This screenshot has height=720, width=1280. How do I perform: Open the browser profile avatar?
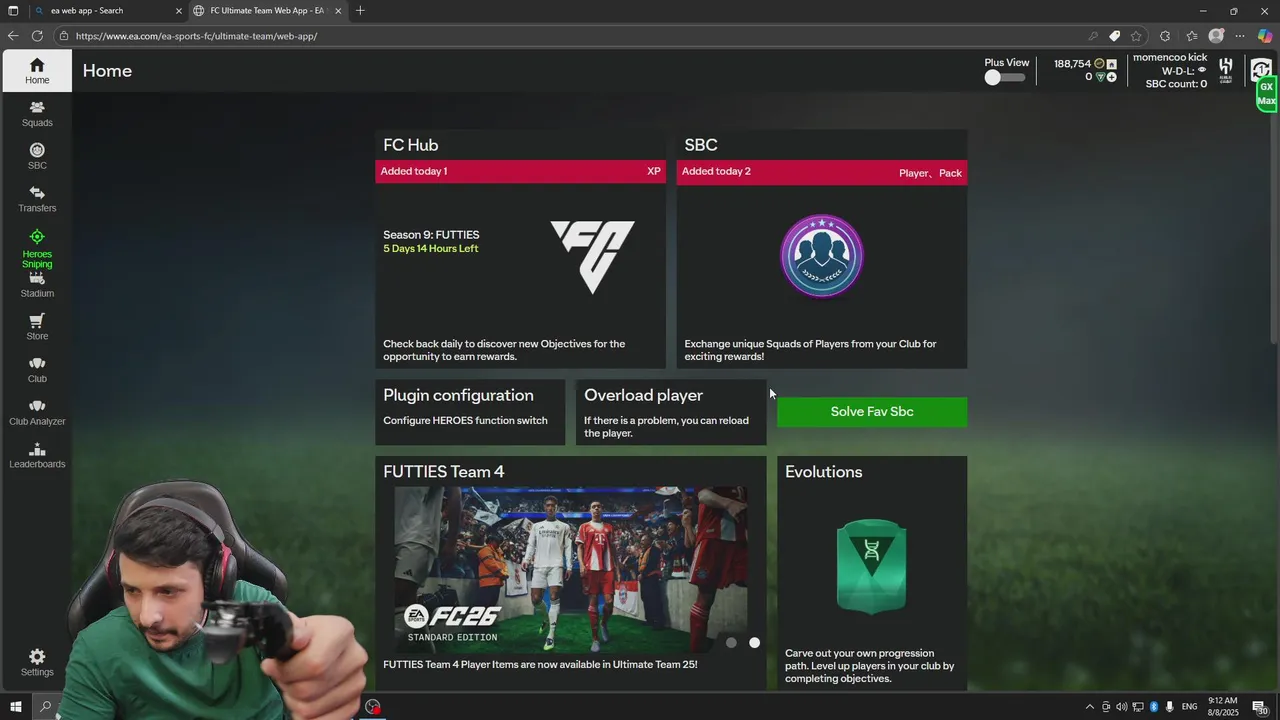(x=1216, y=36)
